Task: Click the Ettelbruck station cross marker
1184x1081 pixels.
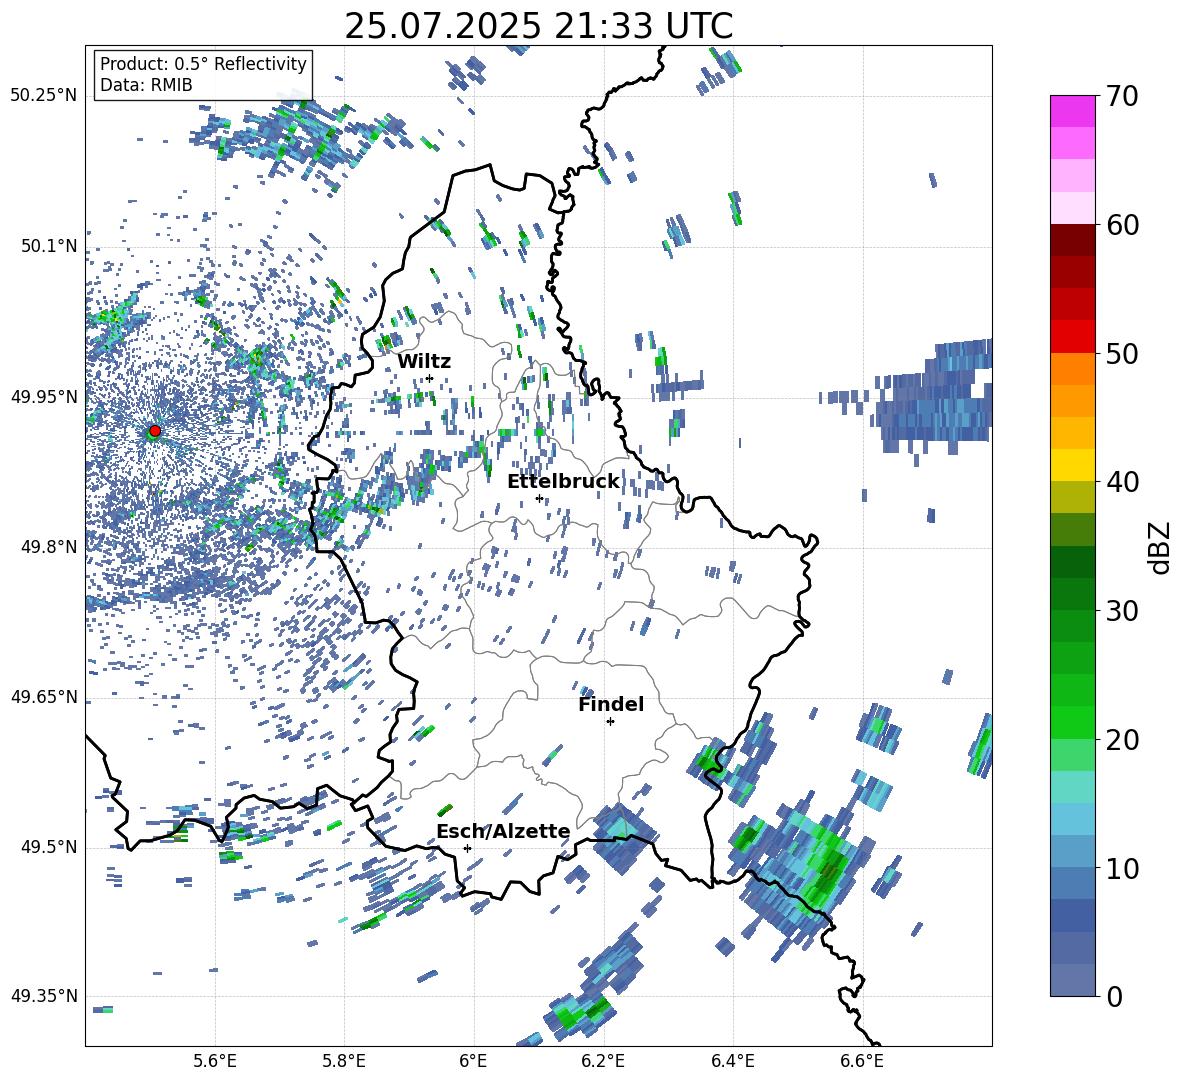Action: [x=539, y=498]
